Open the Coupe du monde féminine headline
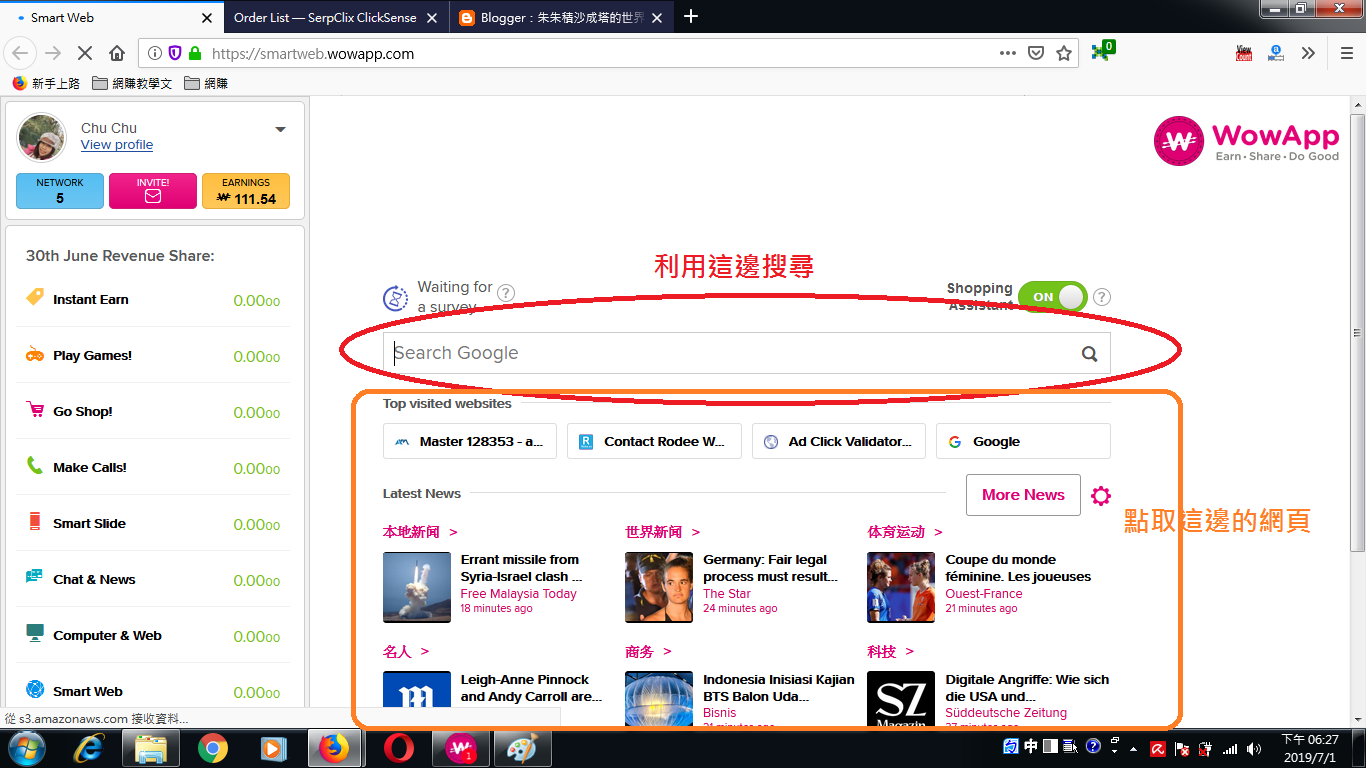 [1018, 568]
